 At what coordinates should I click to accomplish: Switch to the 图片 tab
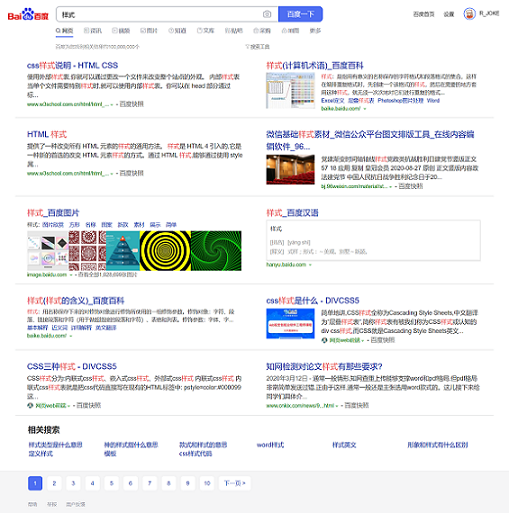point(149,31)
